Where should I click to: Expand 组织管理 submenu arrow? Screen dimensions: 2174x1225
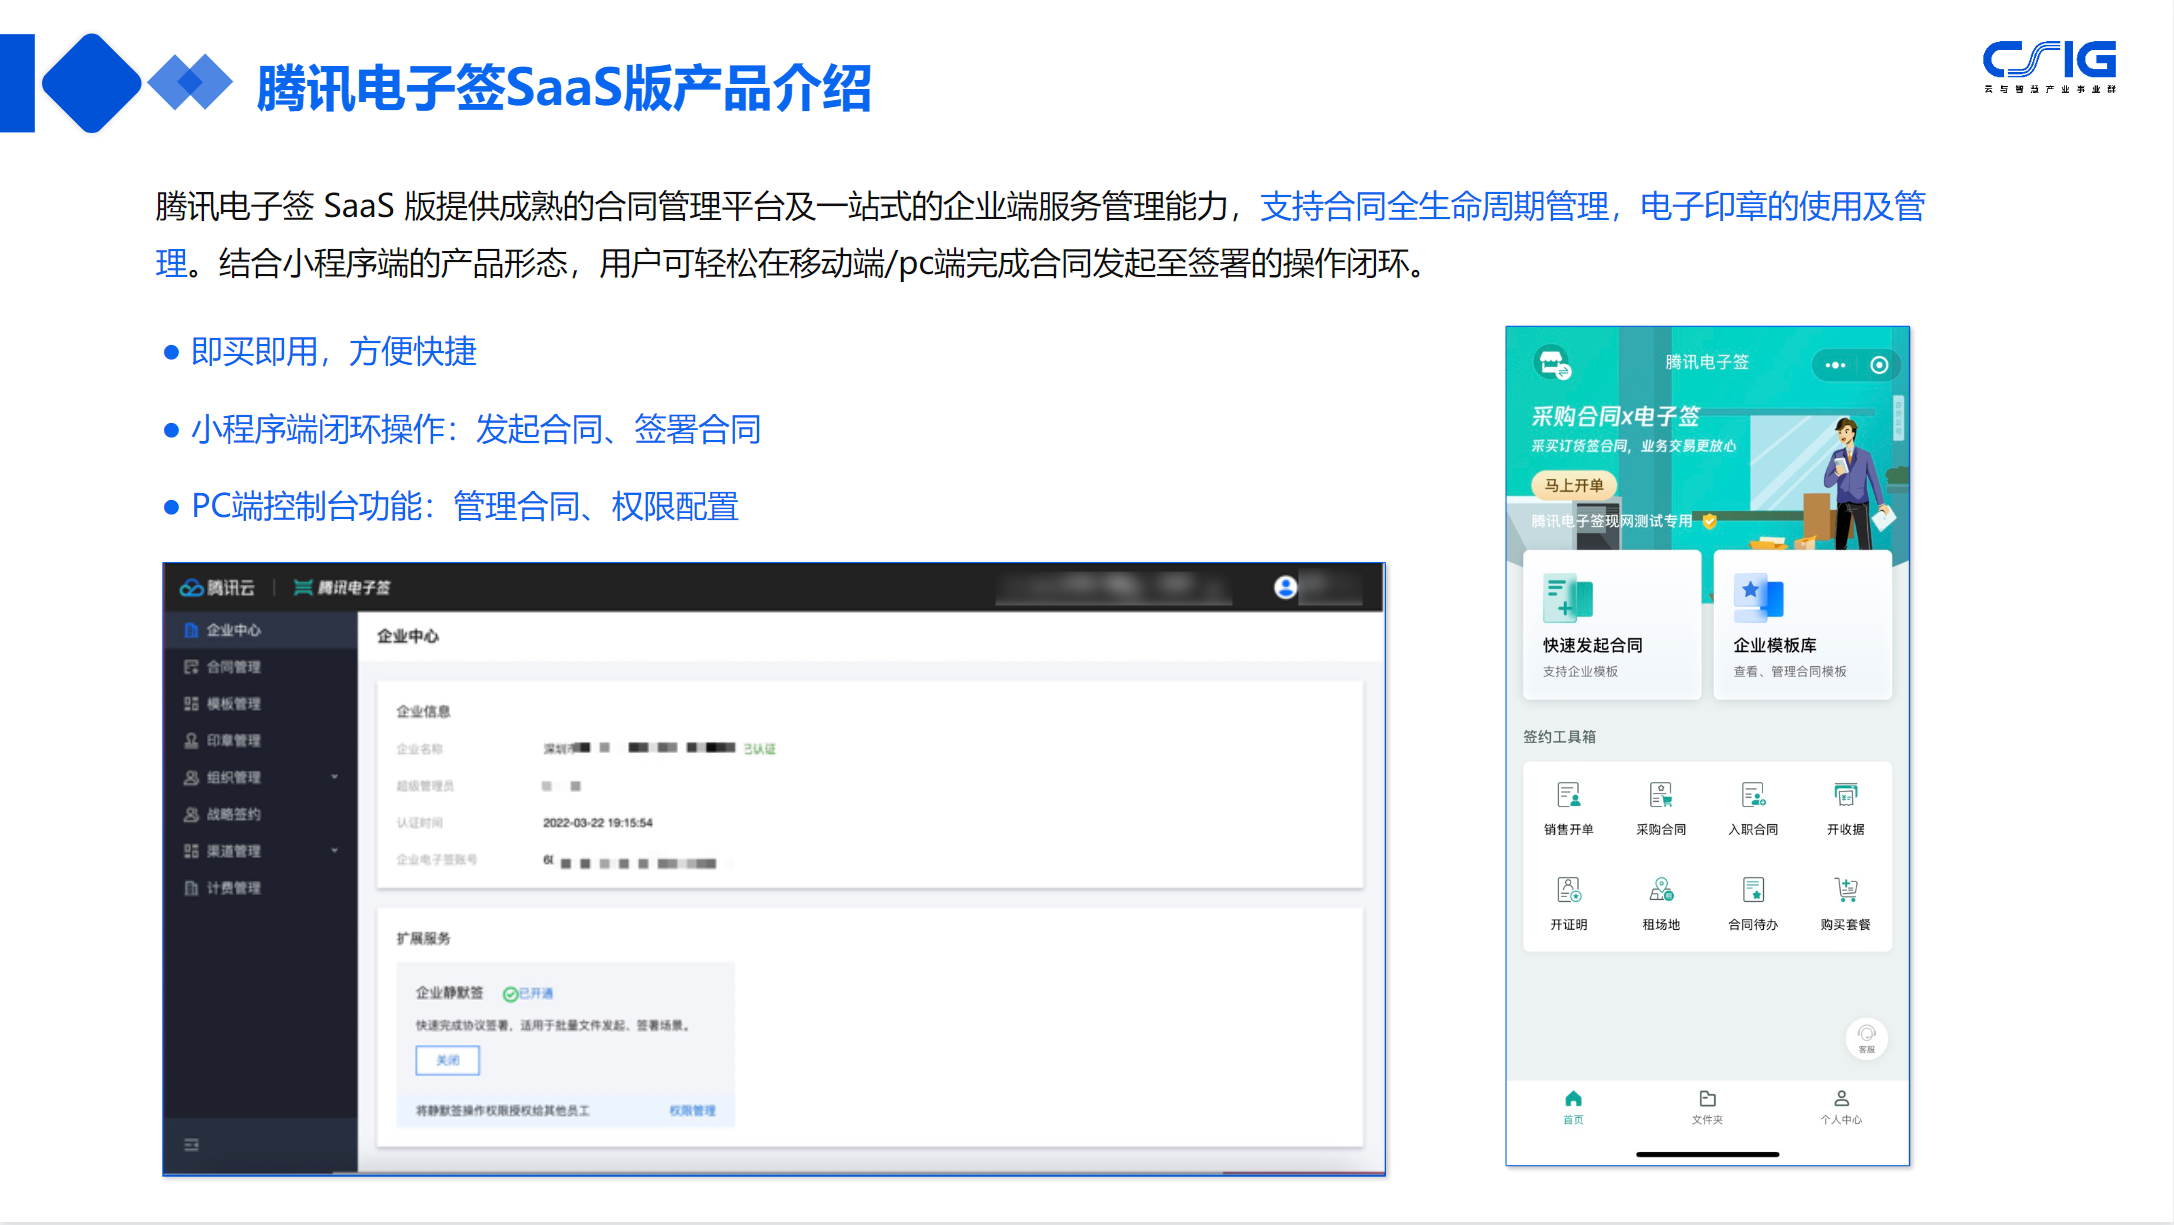335,777
